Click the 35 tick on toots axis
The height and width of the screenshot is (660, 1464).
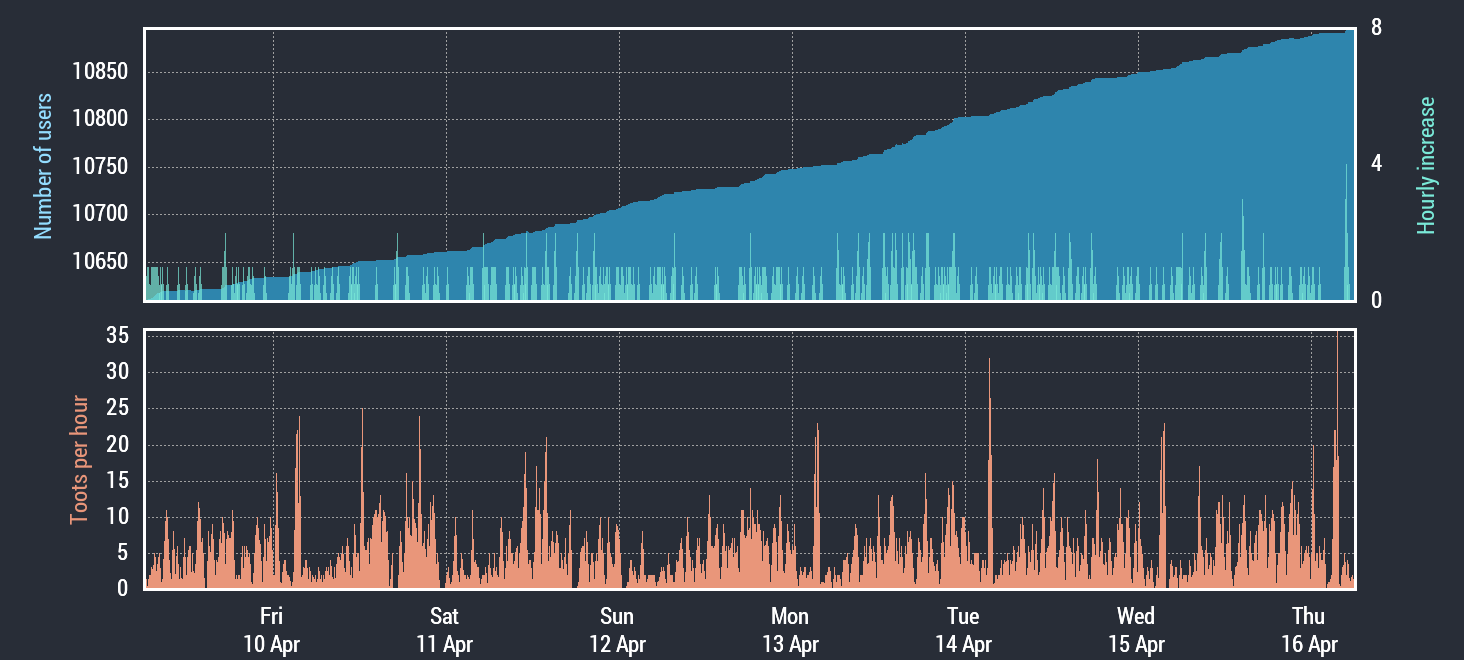point(117,336)
